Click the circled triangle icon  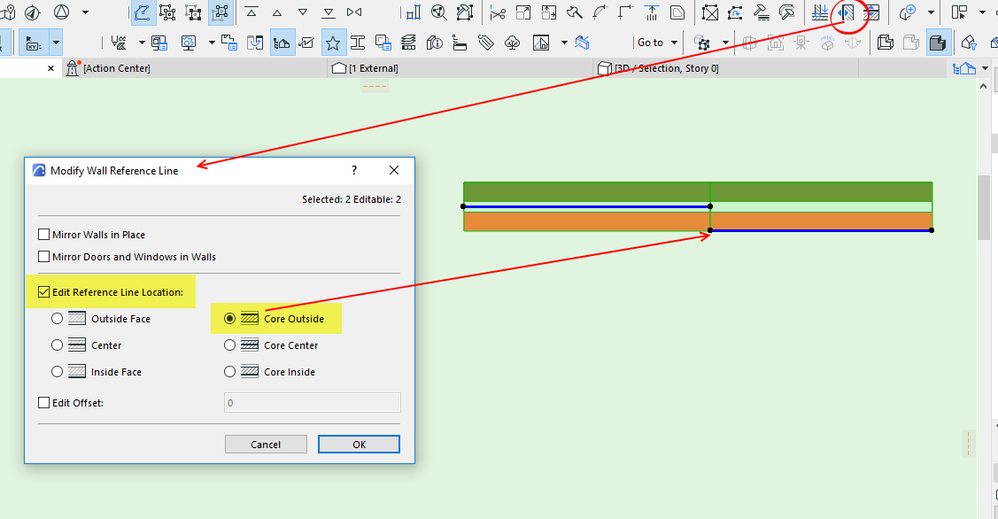(61, 12)
